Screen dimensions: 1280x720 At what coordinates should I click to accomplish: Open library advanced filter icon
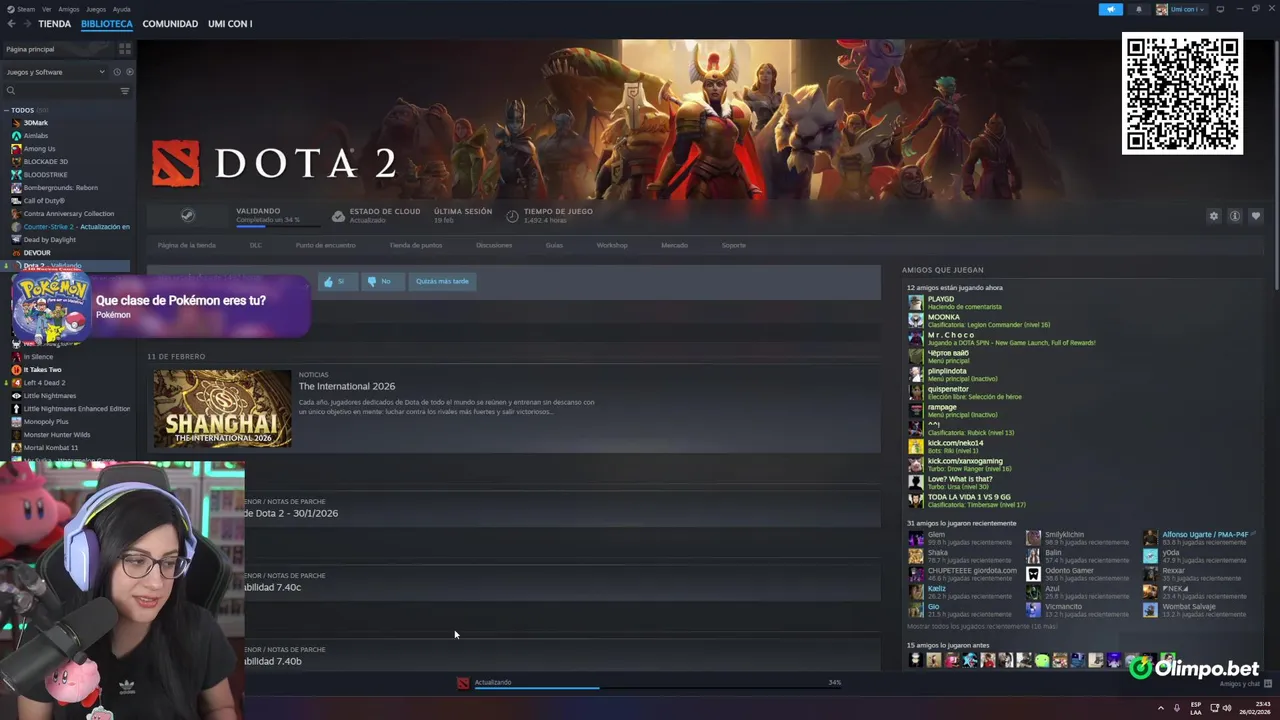point(125,91)
